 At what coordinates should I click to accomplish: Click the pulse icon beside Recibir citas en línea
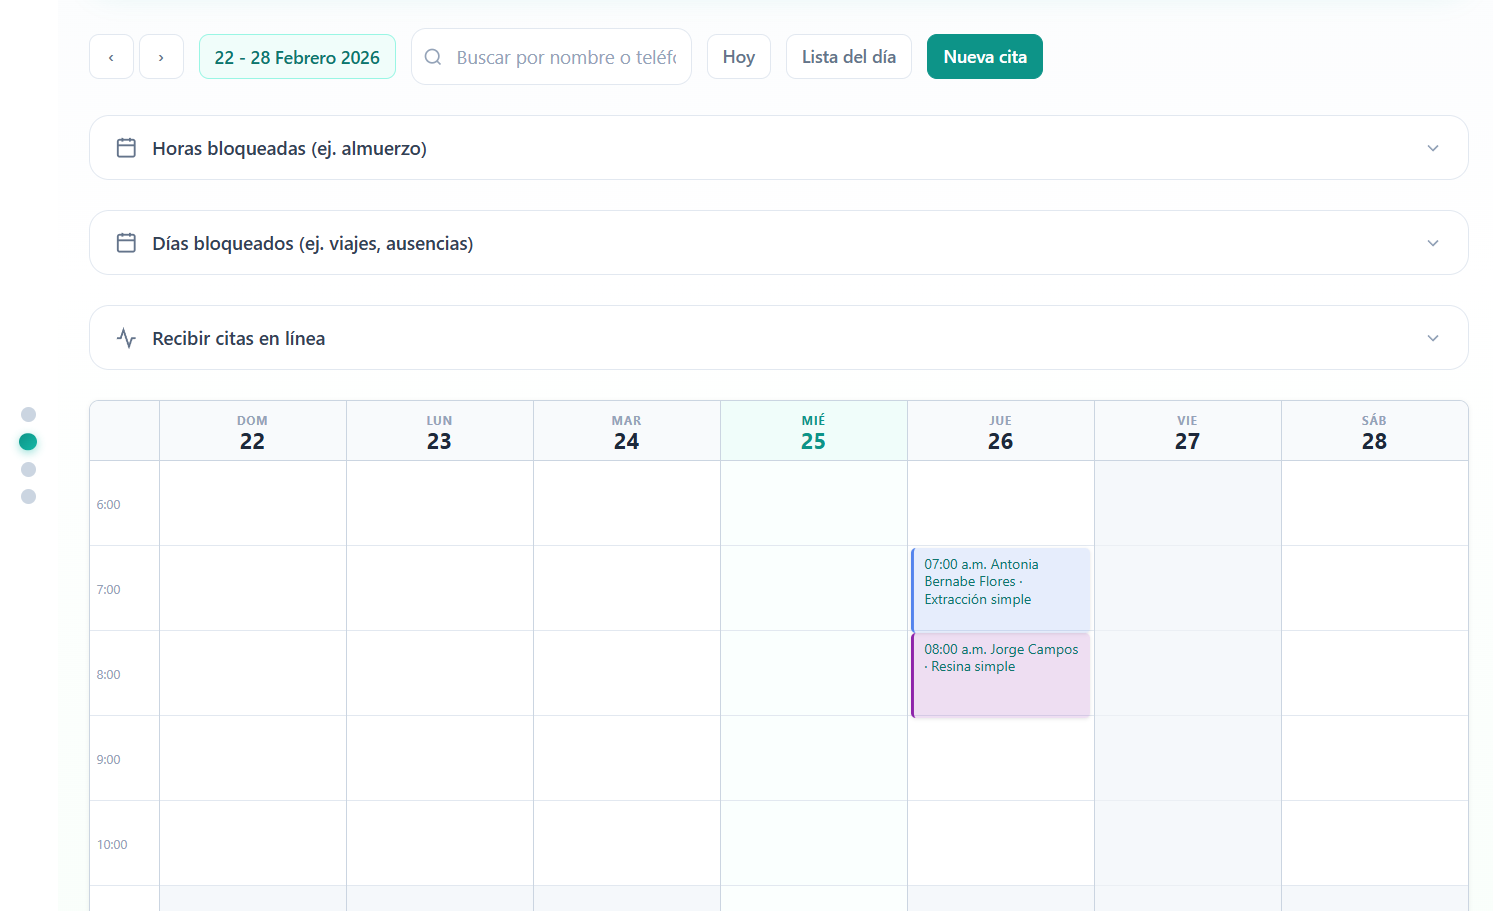click(x=126, y=337)
